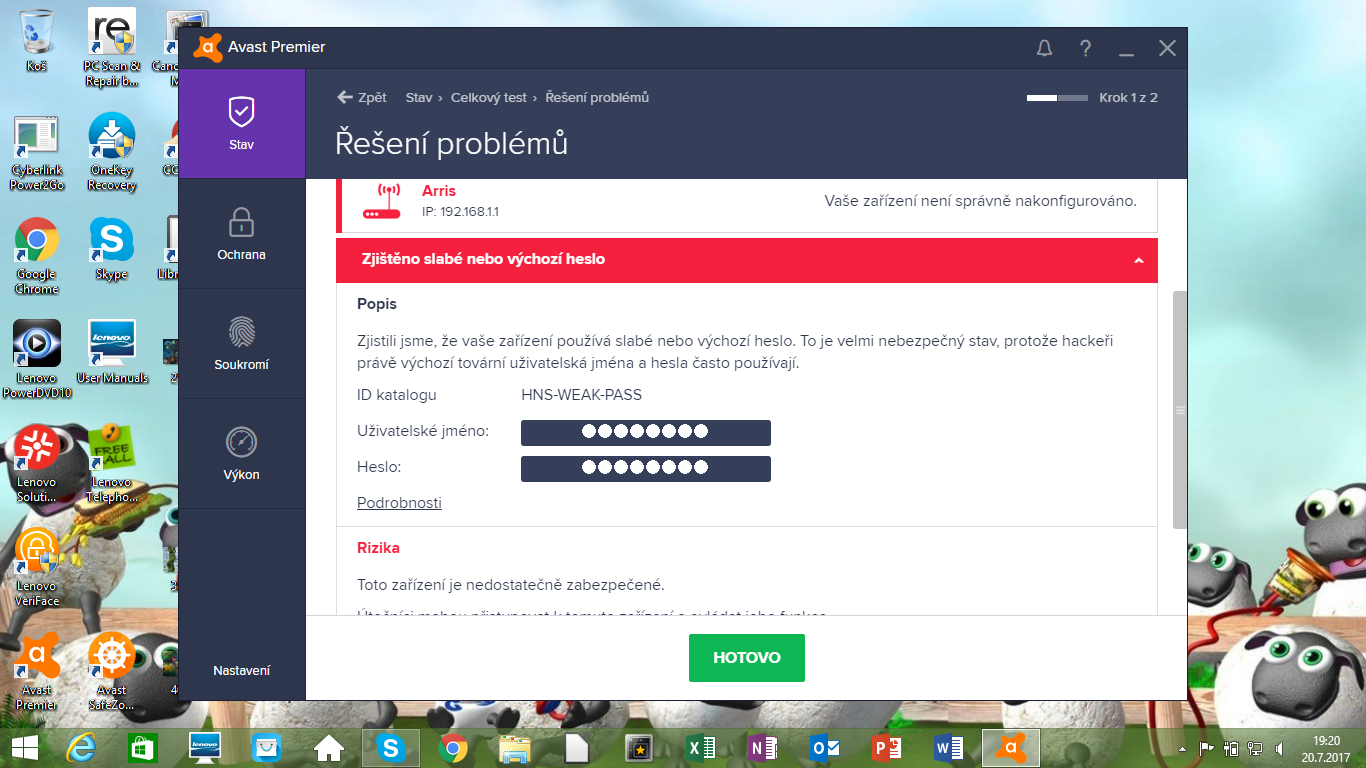Open Nastavení in Avast sidebar
1366x768 pixels.
[x=241, y=671]
